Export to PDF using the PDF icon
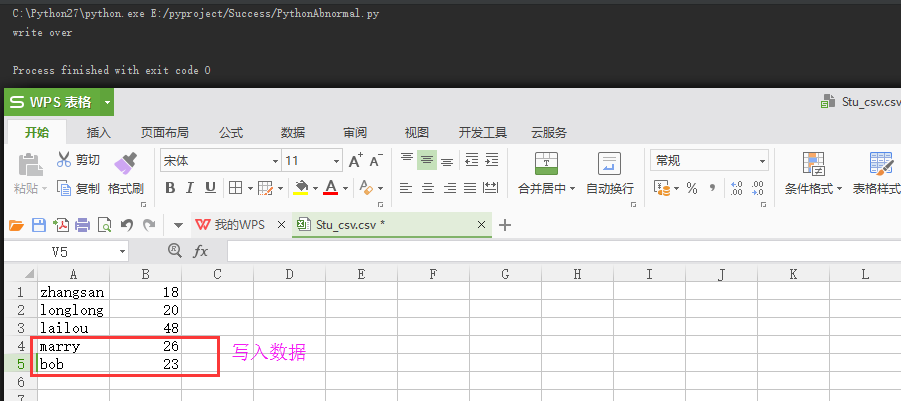 pyautogui.click(x=61, y=225)
